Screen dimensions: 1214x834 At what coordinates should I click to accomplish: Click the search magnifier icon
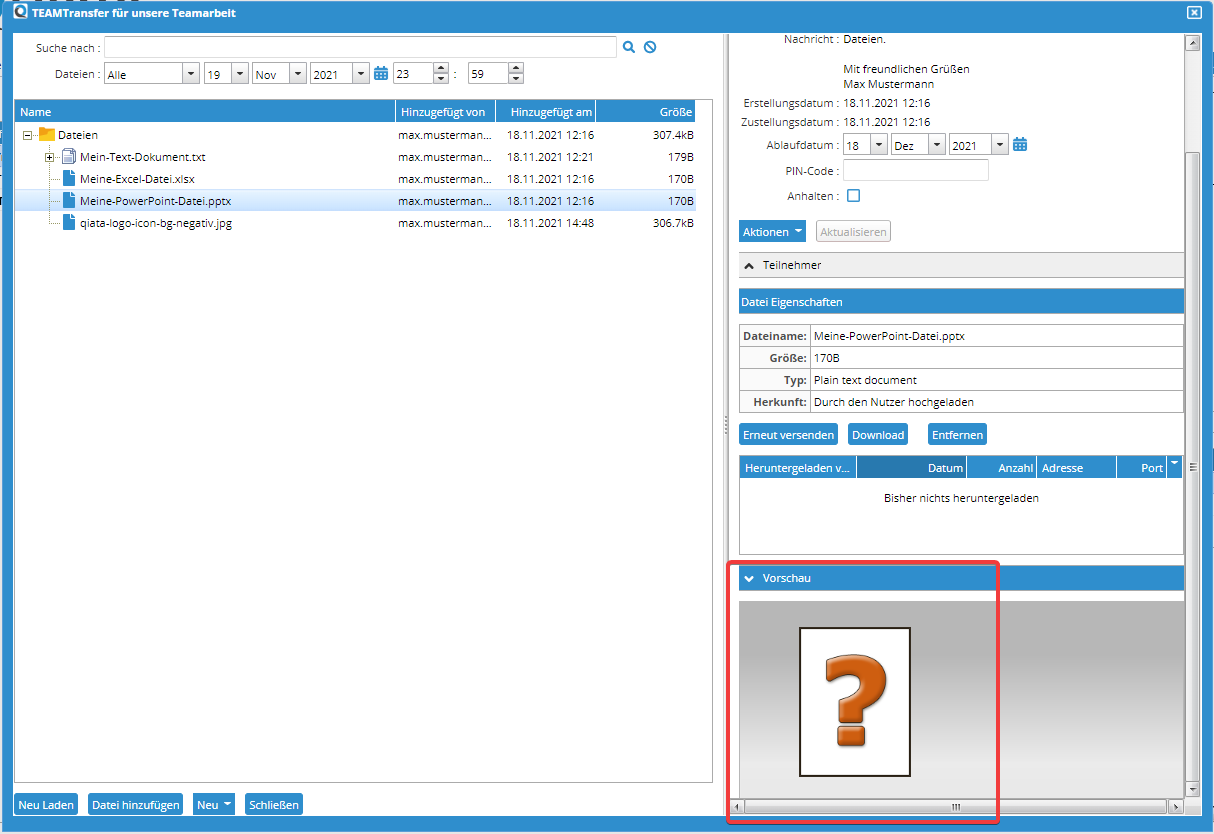[x=629, y=46]
